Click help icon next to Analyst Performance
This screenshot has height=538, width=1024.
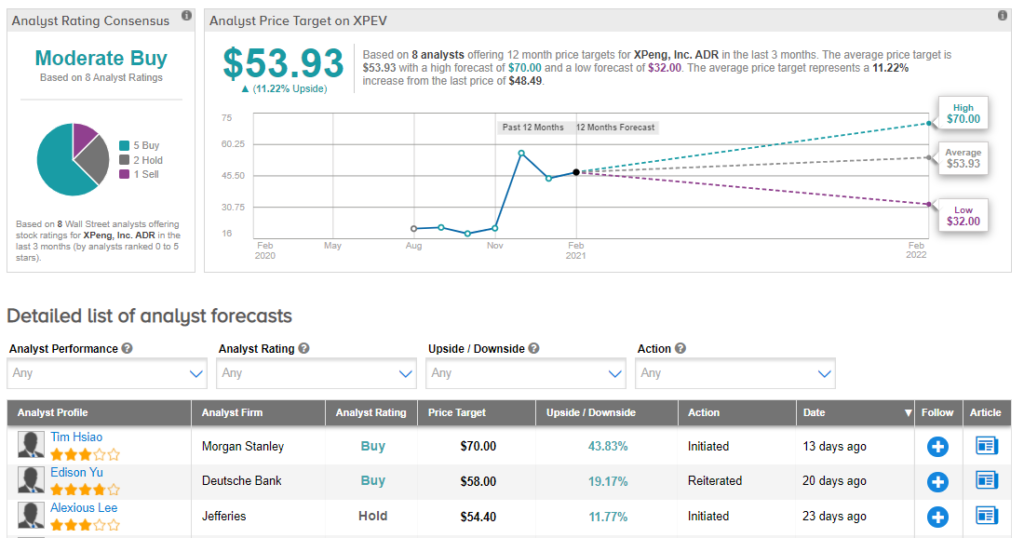tap(128, 349)
